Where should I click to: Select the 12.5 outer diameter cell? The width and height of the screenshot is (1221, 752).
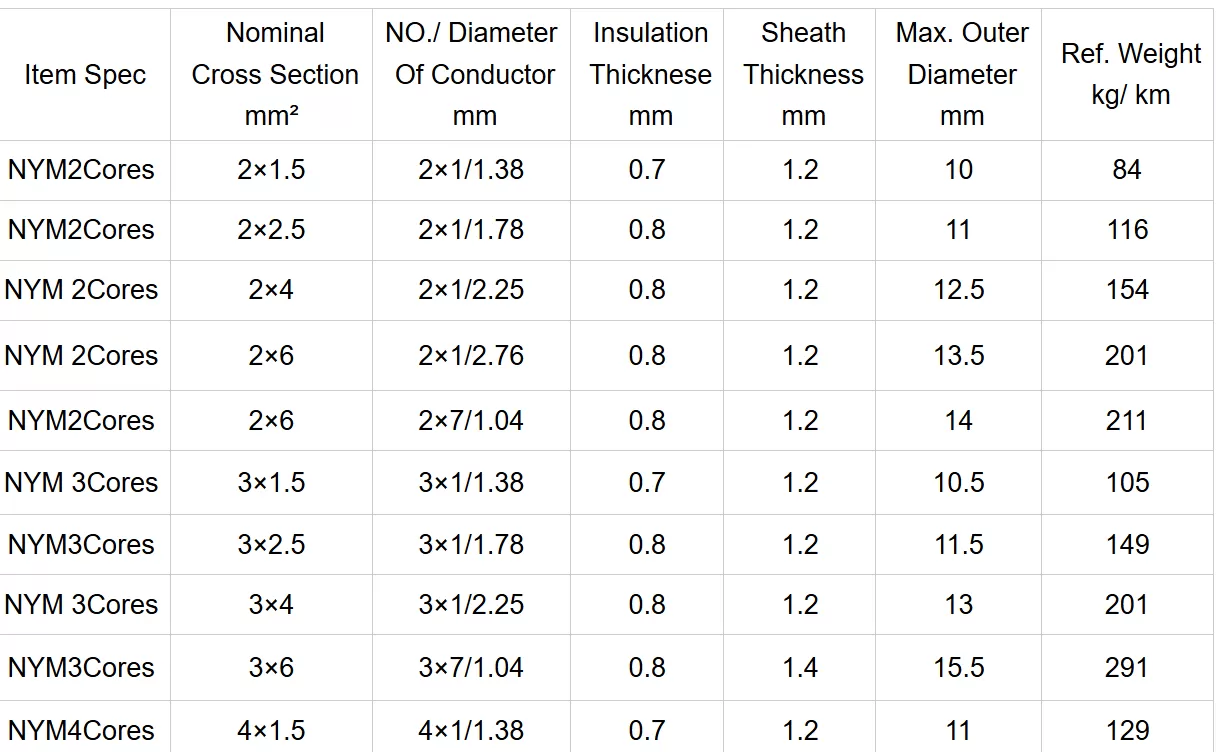click(x=959, y=290)
